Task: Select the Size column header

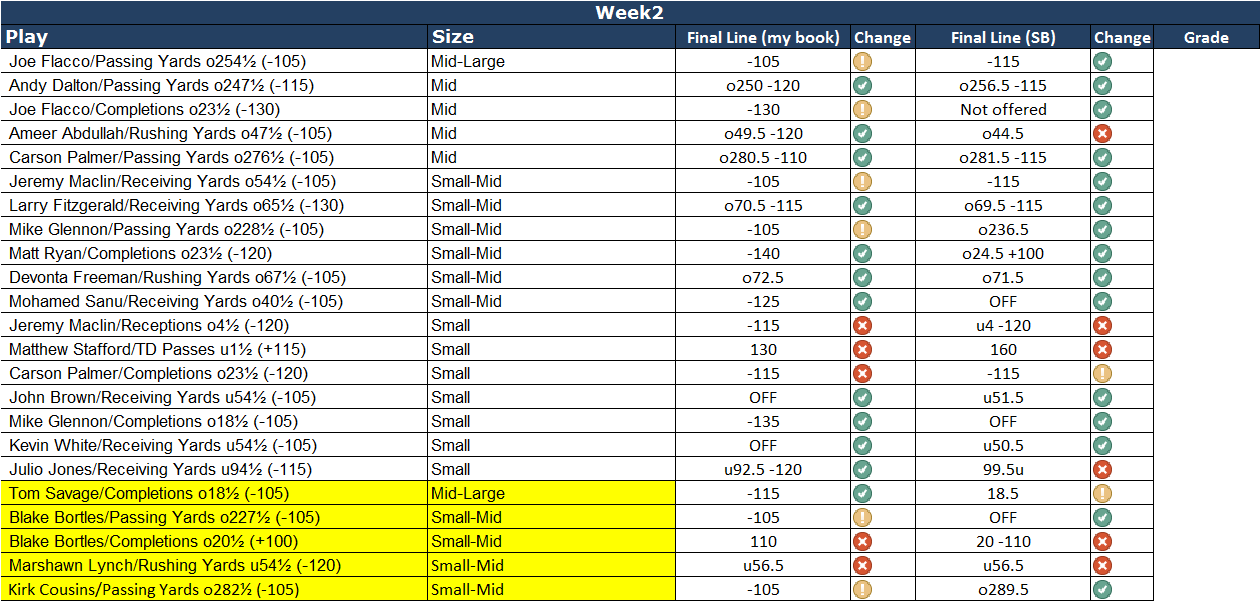Action: click(552, 37)
